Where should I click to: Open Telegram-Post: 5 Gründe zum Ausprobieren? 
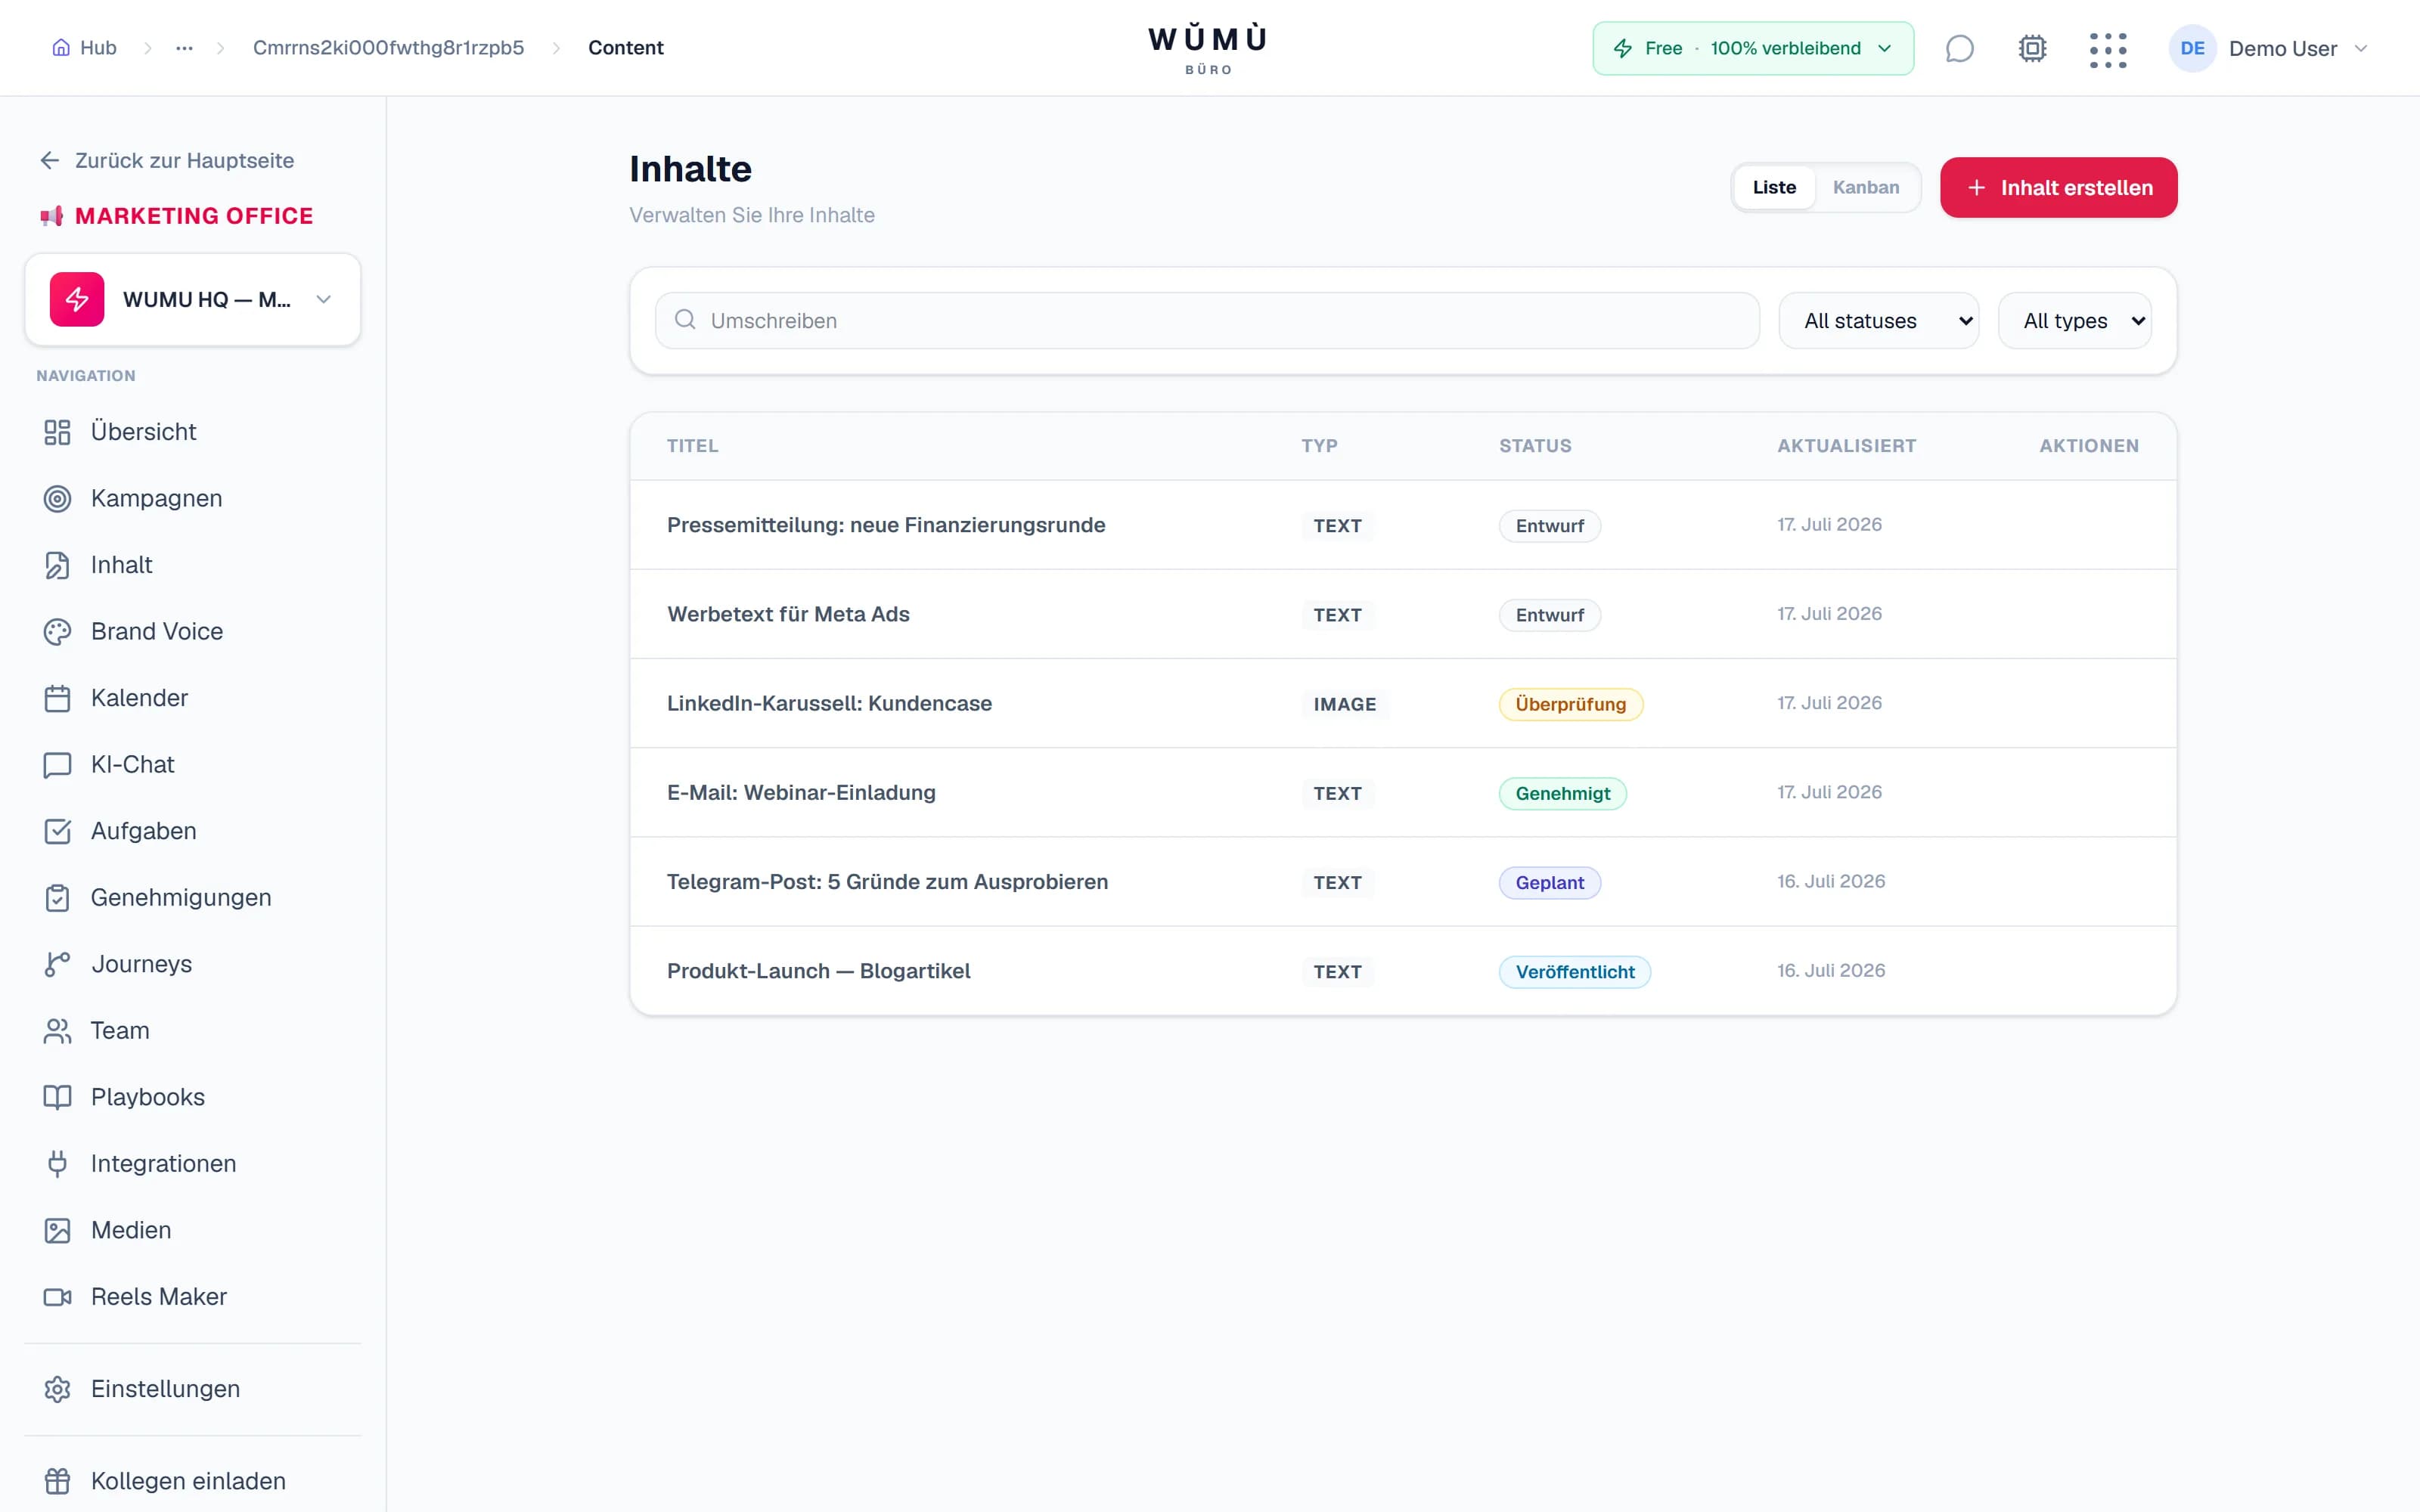[x=1403, y=882]
